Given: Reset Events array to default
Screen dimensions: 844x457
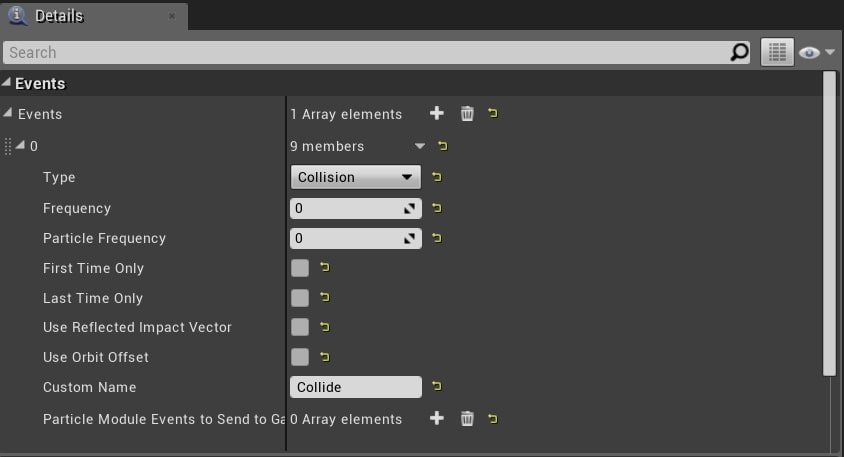Looking at the screenshot, I should pos(493,113).
